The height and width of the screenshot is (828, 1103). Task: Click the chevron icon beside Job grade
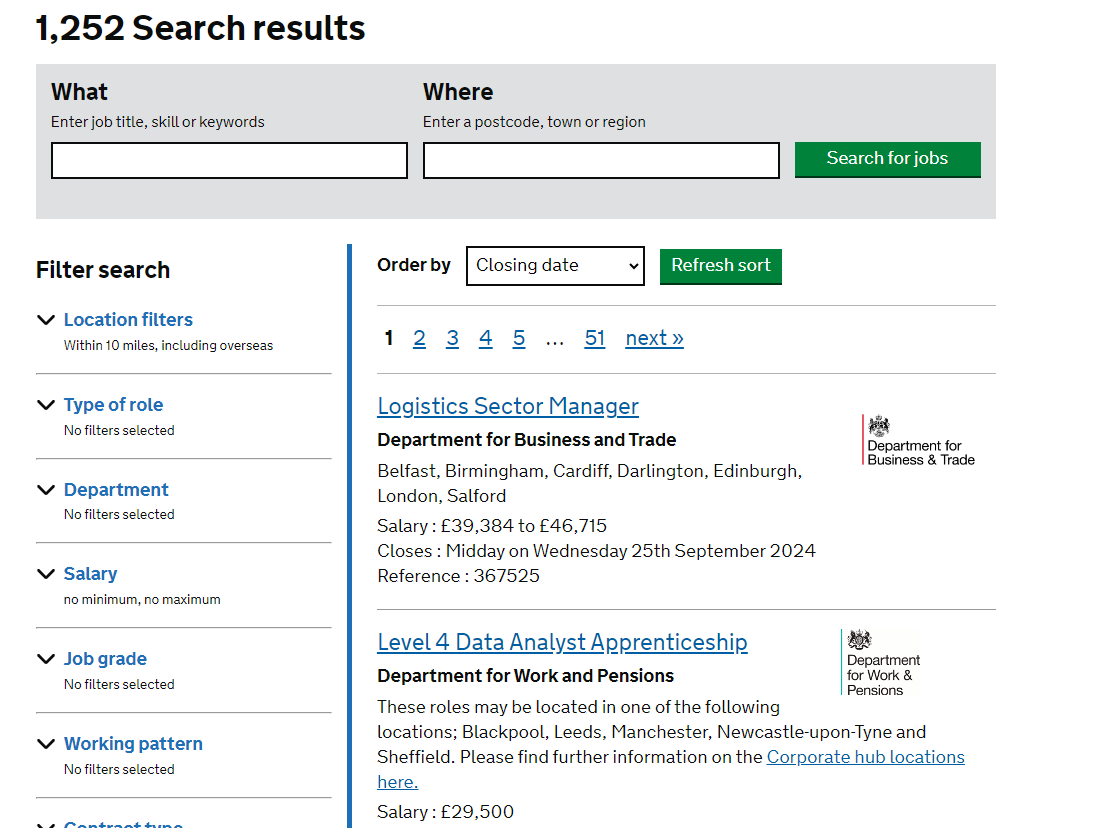click(46, 659)
